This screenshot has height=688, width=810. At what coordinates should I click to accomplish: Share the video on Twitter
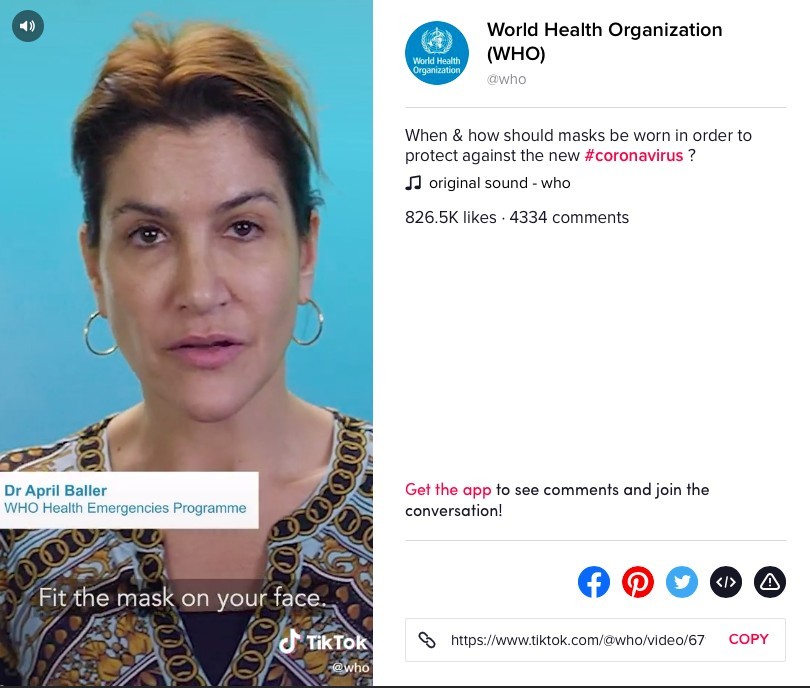pyautogui.click(x=682, y=582)
